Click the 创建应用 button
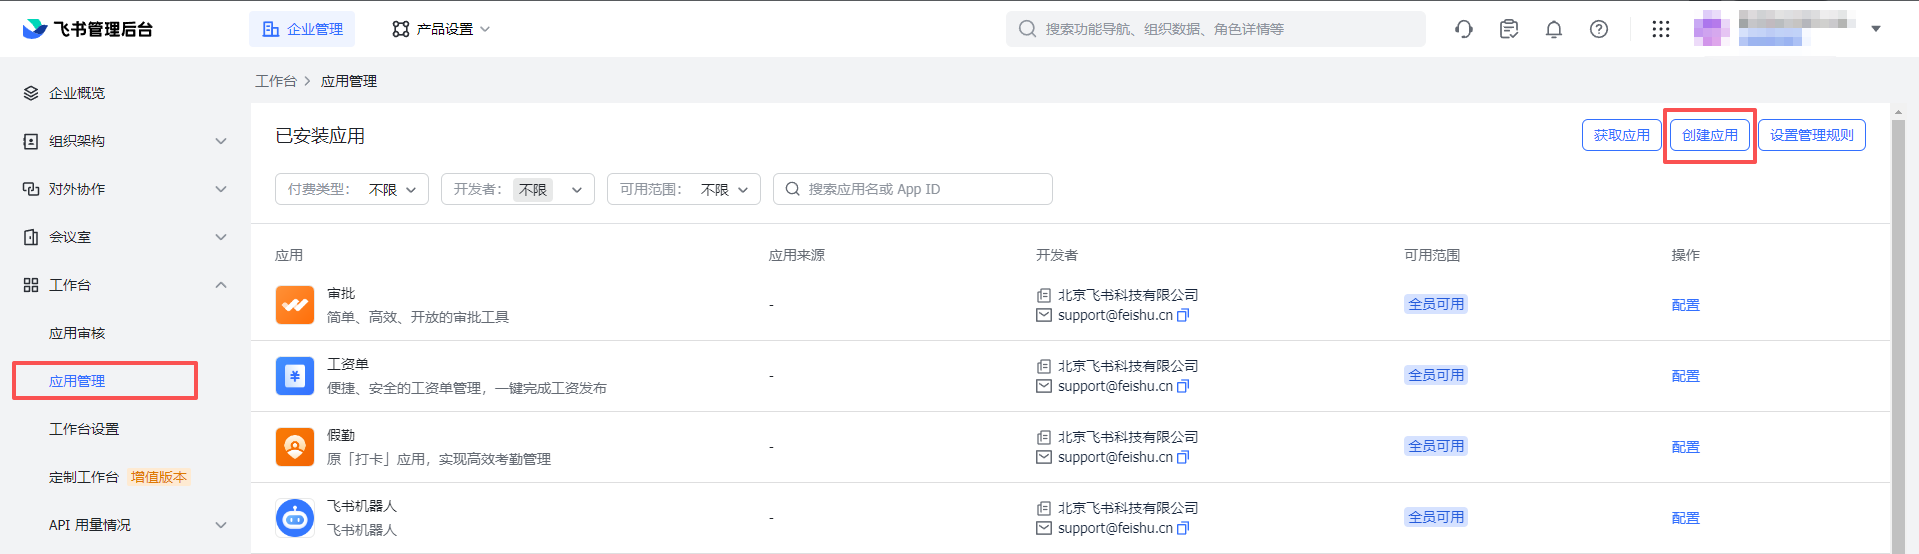 1709,135
